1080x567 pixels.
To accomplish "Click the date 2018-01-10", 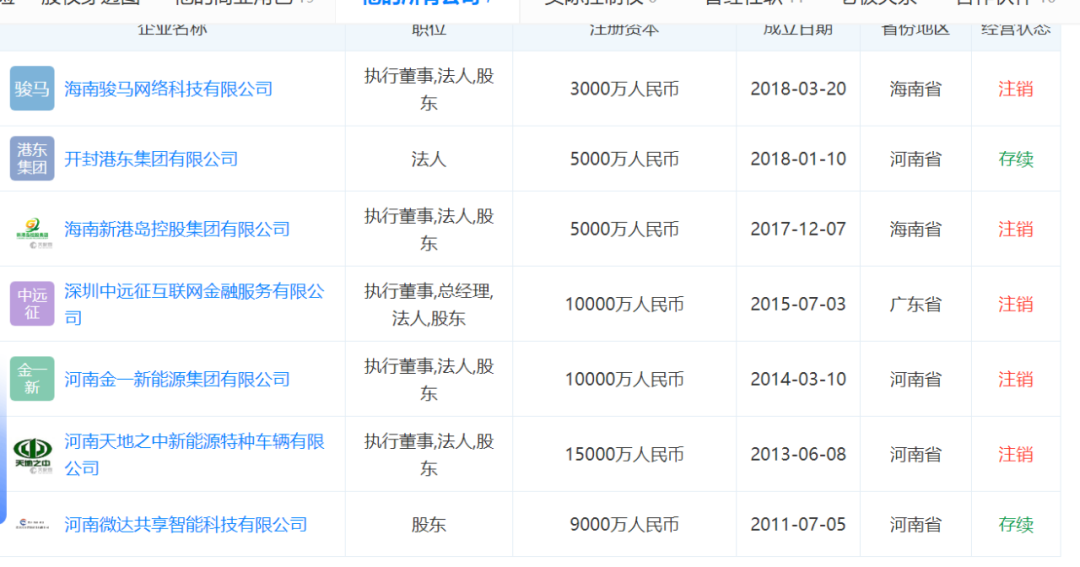I will tap(798, 159).
